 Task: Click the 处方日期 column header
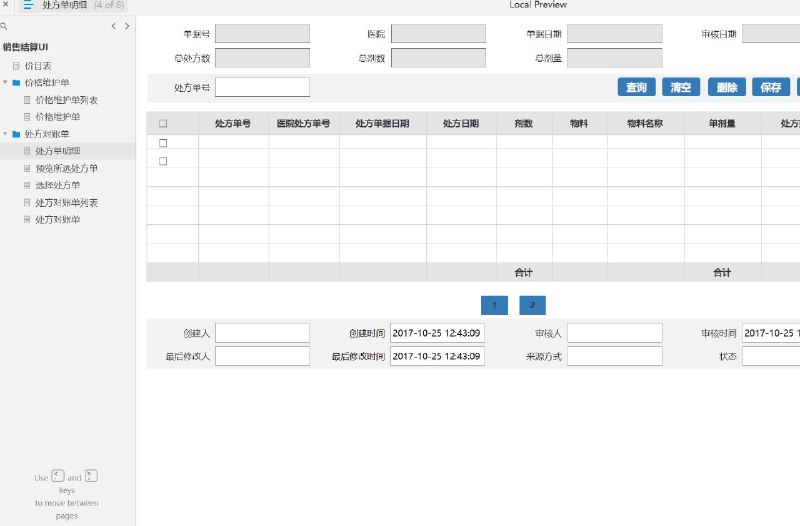tap(461, 123)
